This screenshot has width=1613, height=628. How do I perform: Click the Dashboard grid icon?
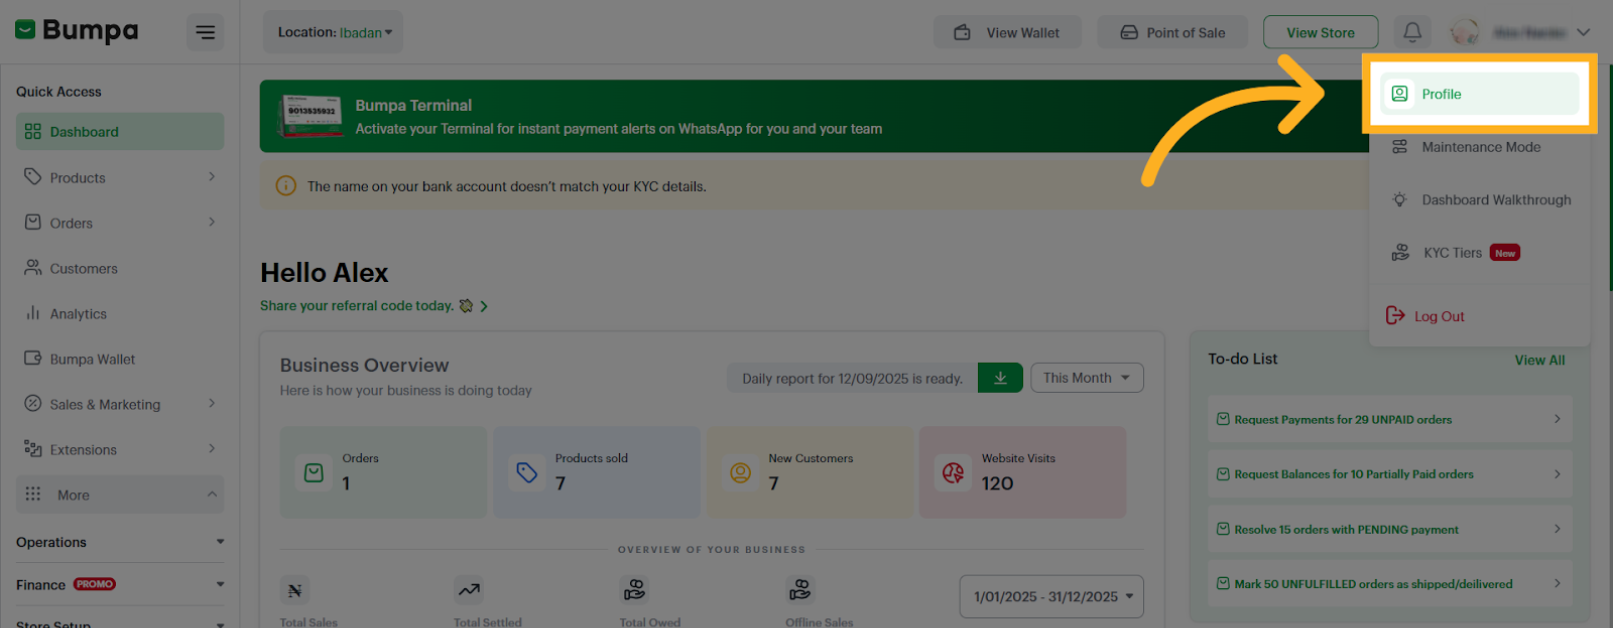click(x=33, y=131)
